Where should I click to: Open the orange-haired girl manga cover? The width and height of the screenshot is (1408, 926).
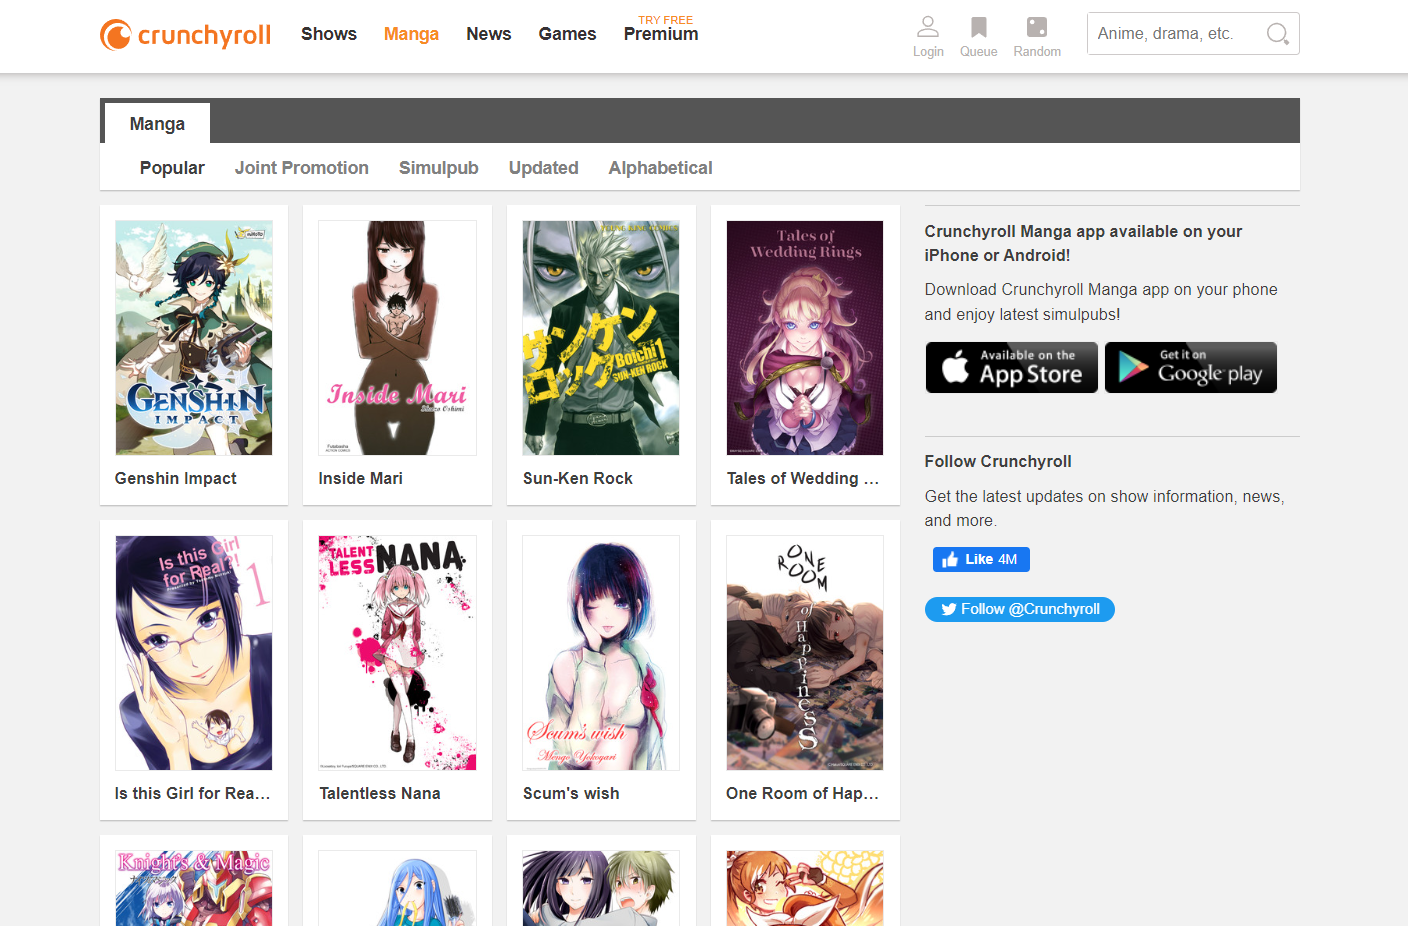tap(805, 888)
